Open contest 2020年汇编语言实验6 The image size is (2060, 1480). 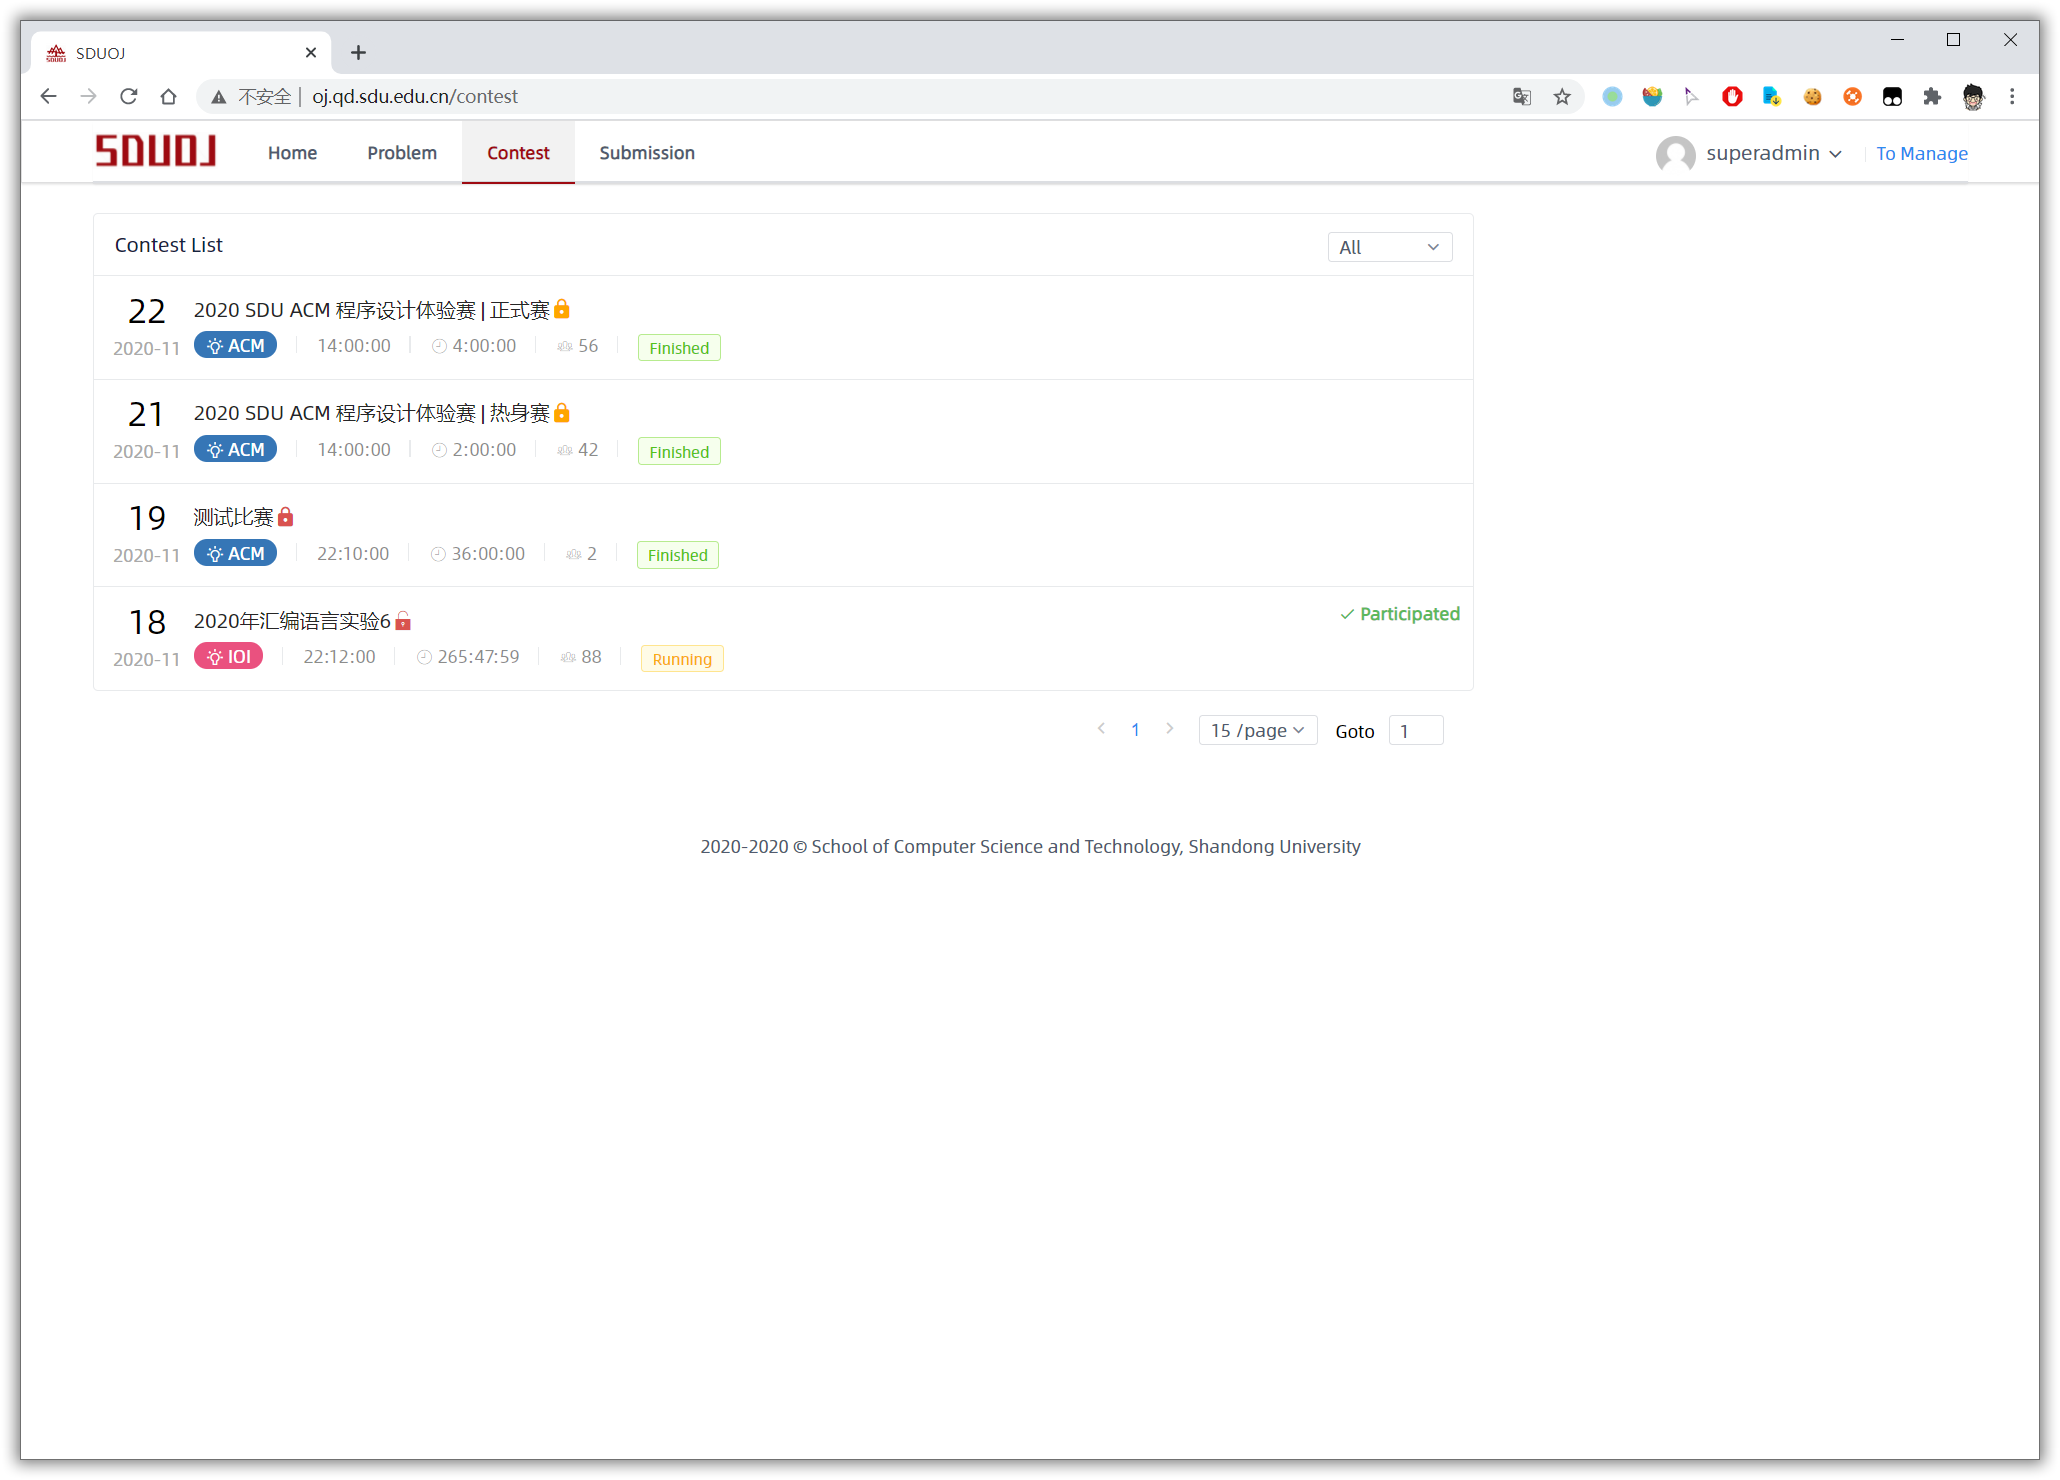291,621
